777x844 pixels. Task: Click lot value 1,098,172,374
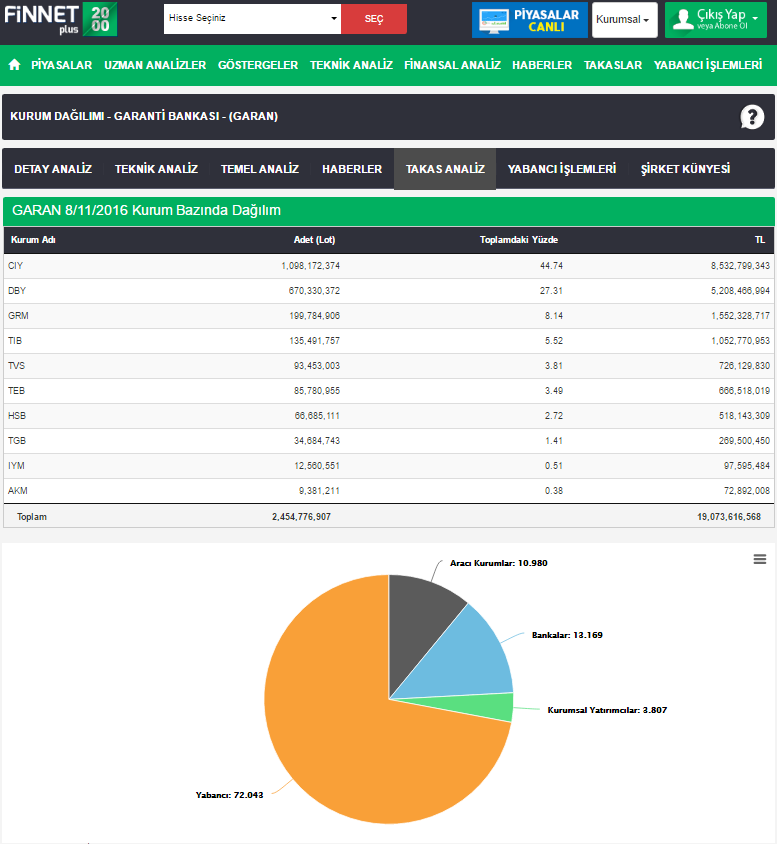(310, 266)
